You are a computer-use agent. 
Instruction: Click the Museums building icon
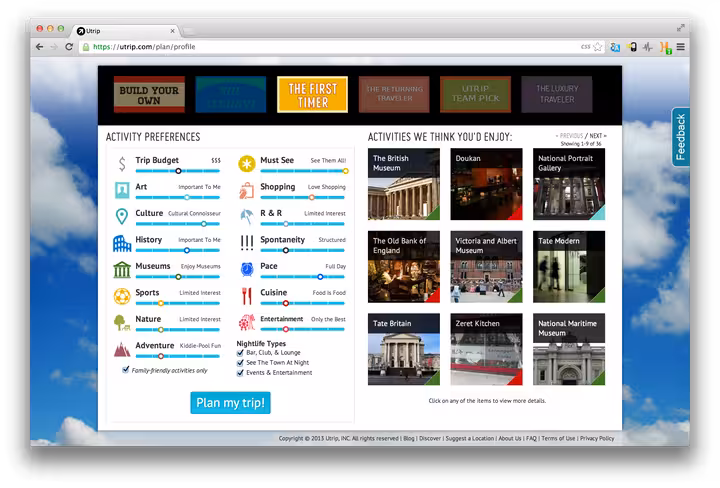122,269
